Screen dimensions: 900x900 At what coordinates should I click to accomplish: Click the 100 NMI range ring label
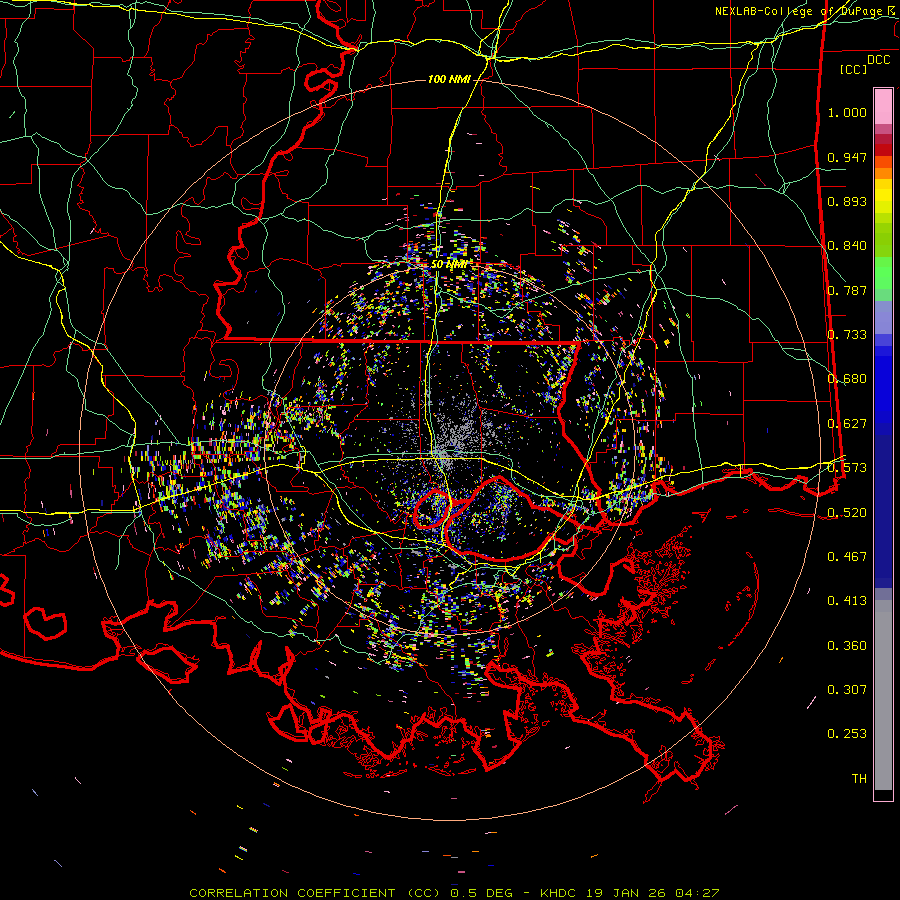[x=449, y=79]
